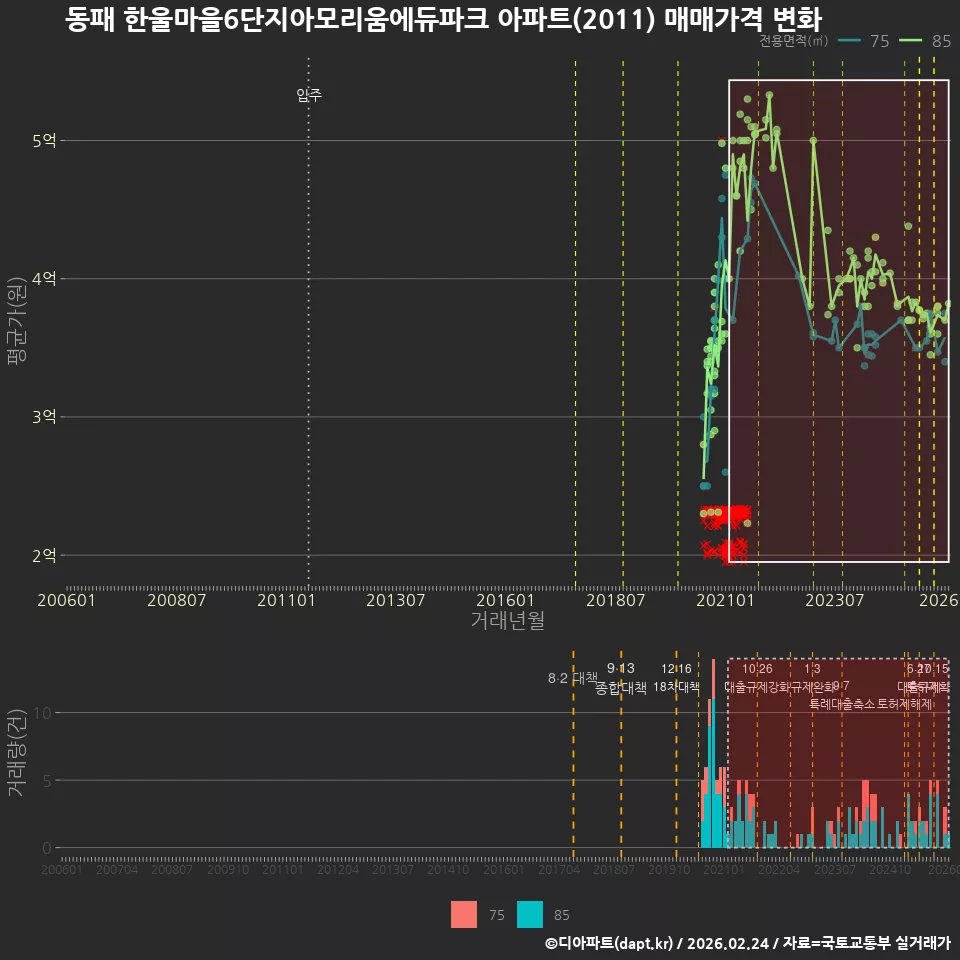Click the 전용면적(㎡) legend title

point(793,41)
